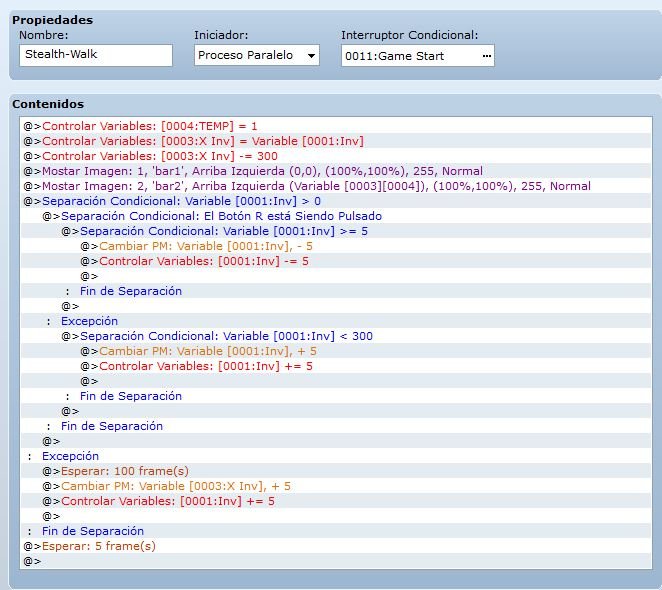The image size is (662, 590).
Task: Select the Mostar Imagen 'bar2' command line
Action: 336,186
